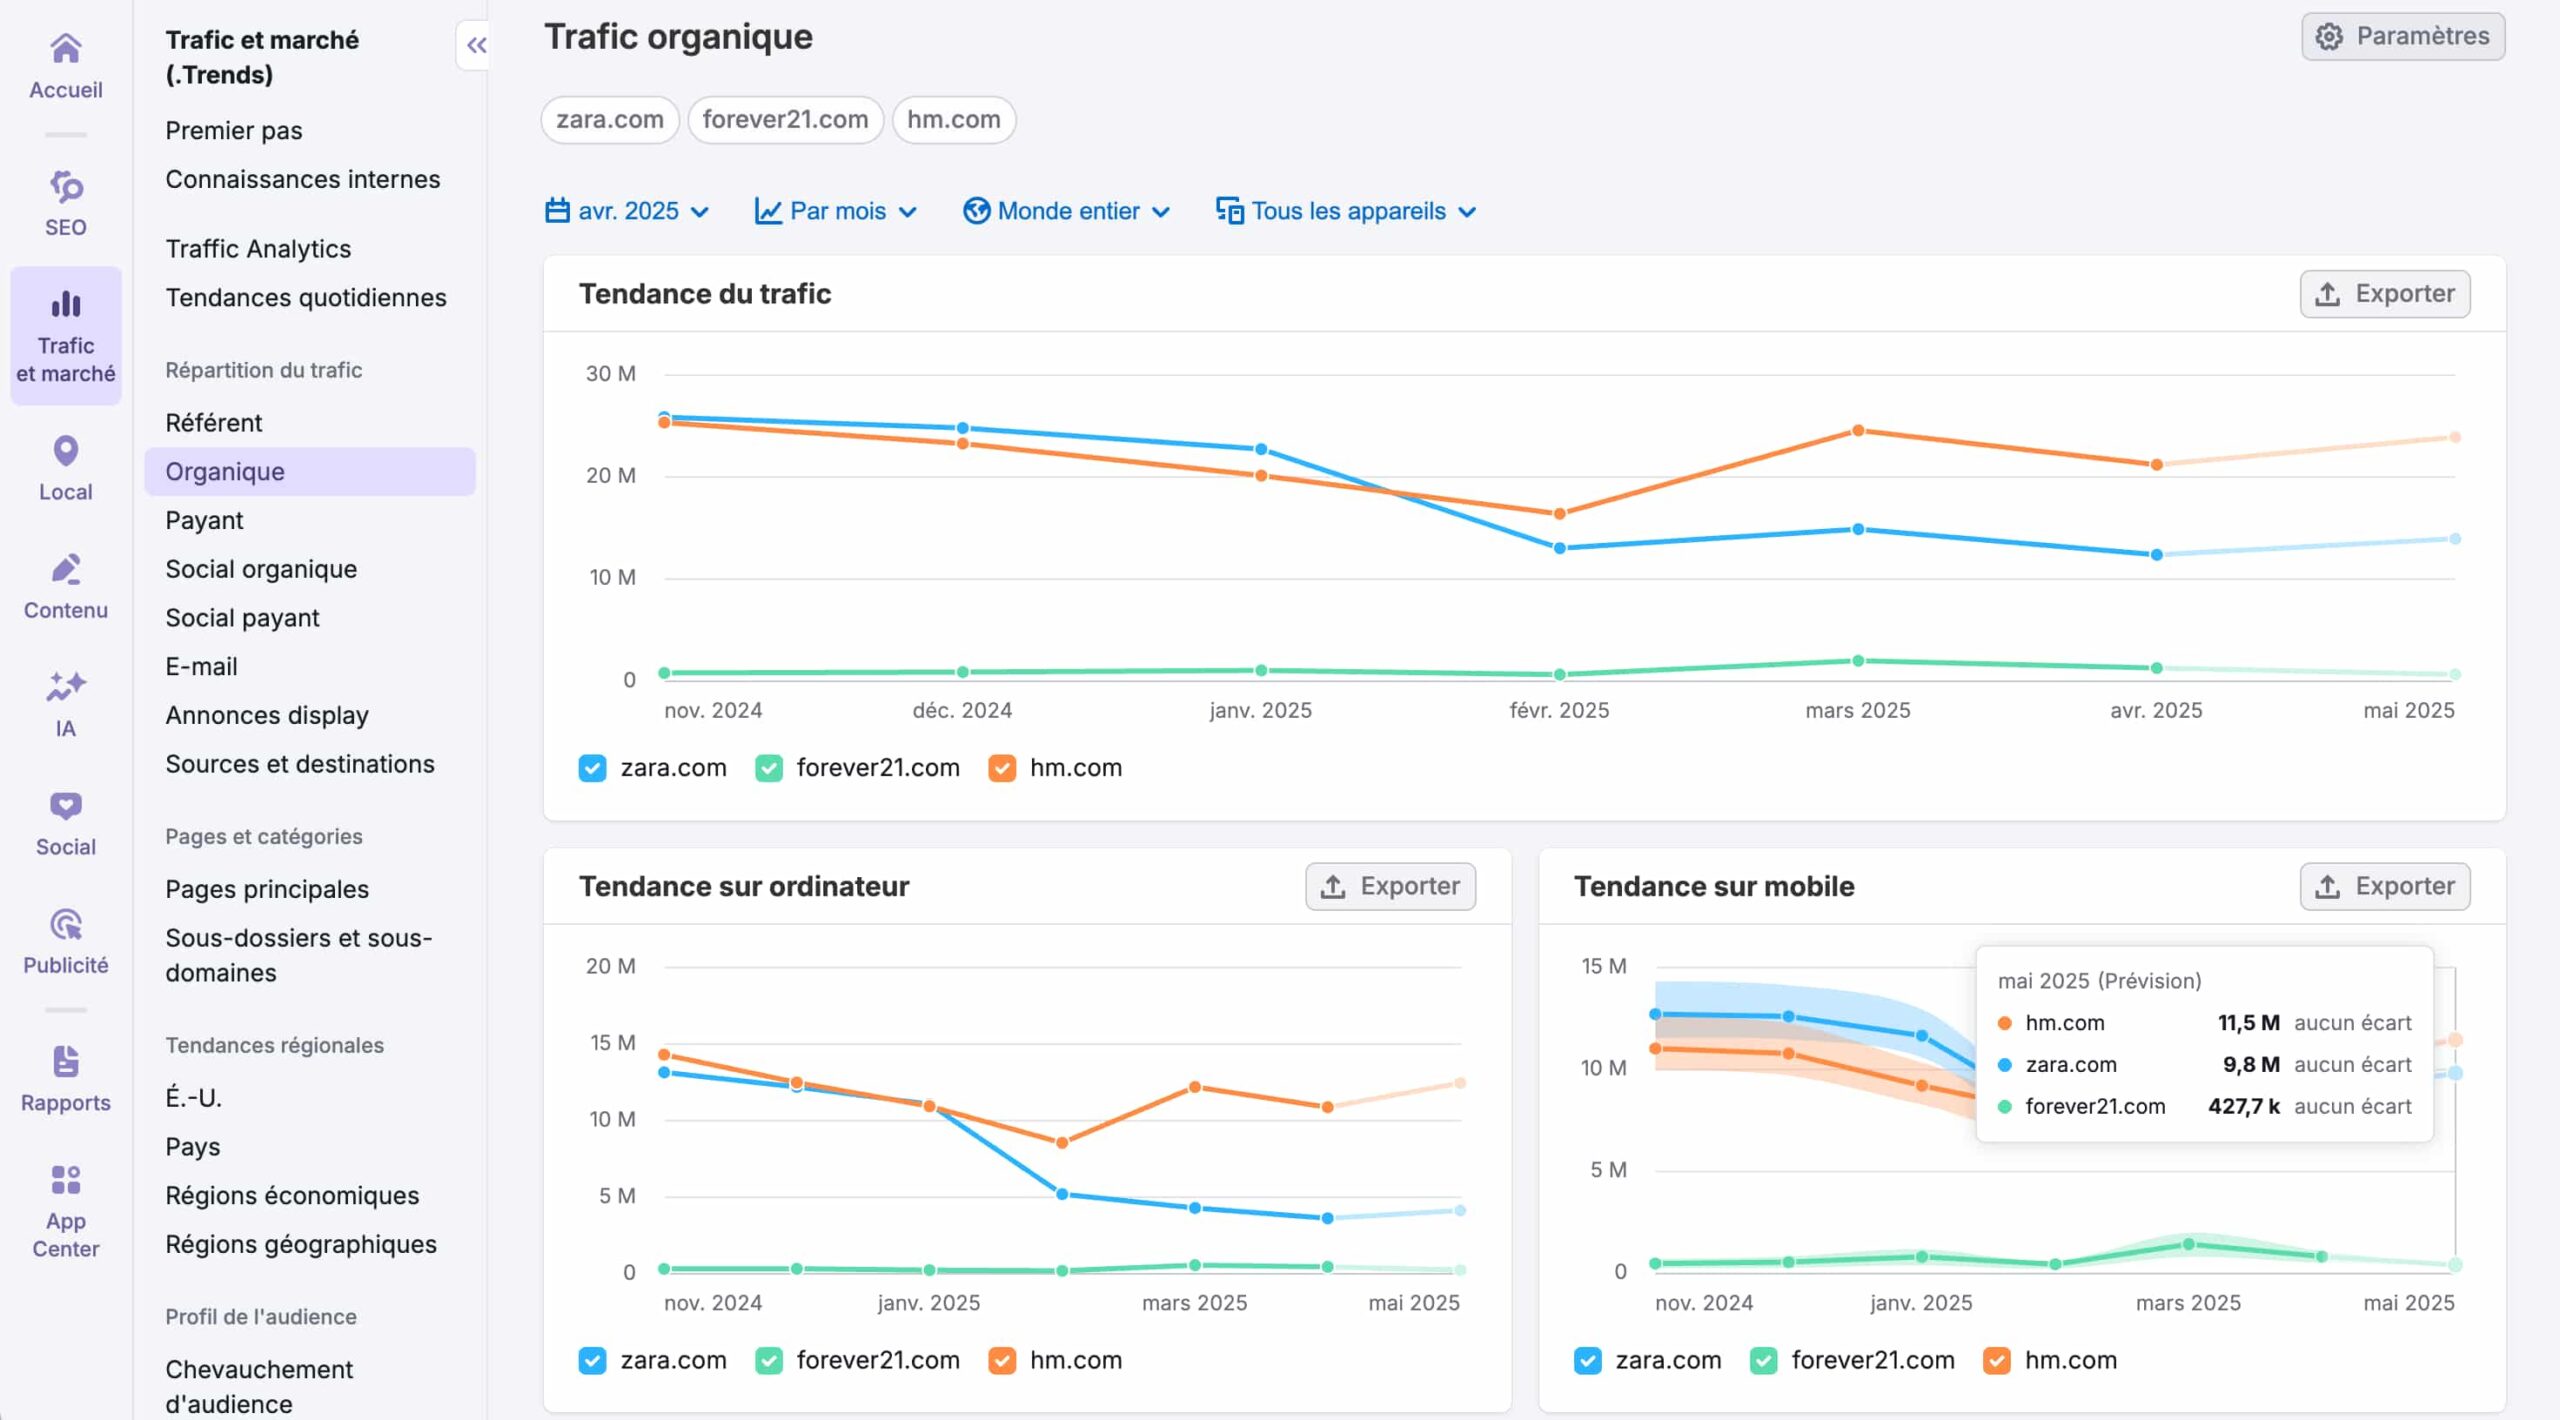Open the Contenu pencil icon
Image resolution: width=2560 pixels, height=1420 pixels.
(x=66, y=569)
